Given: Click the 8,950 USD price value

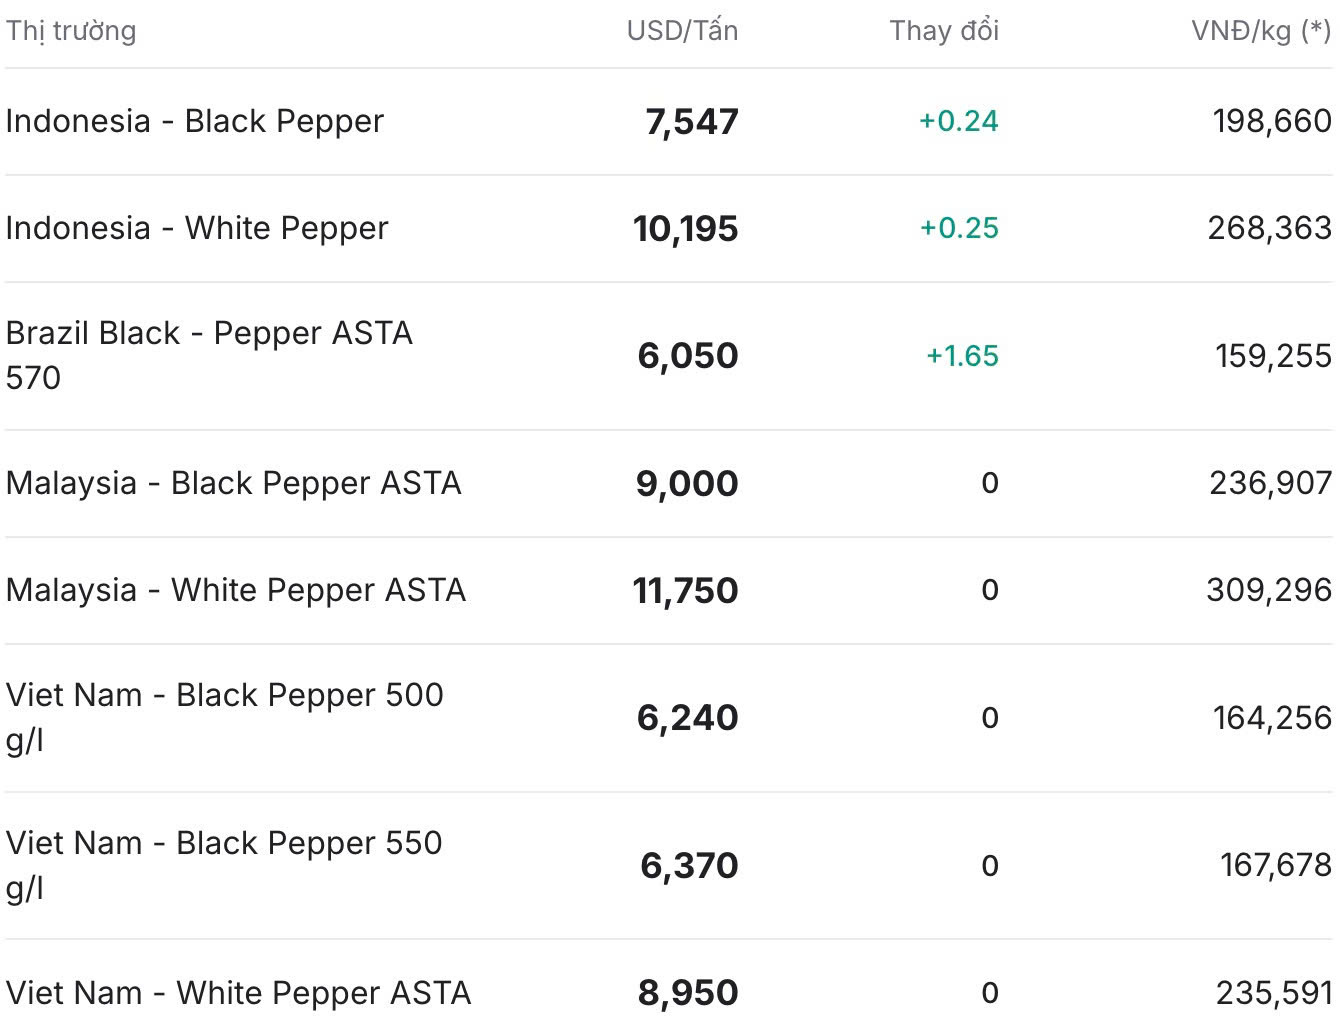Looking at the screenshot, I should [688, 993].
